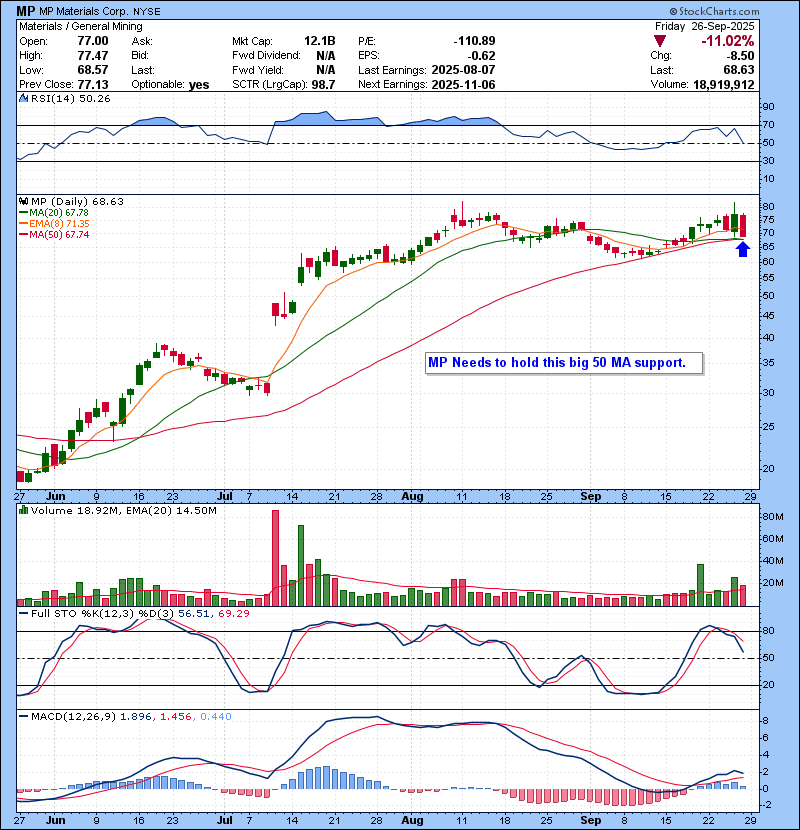The width and height of the screenshot is (800, 830).
Task: Click the Ask label
Action: click(x=142, y=41)
